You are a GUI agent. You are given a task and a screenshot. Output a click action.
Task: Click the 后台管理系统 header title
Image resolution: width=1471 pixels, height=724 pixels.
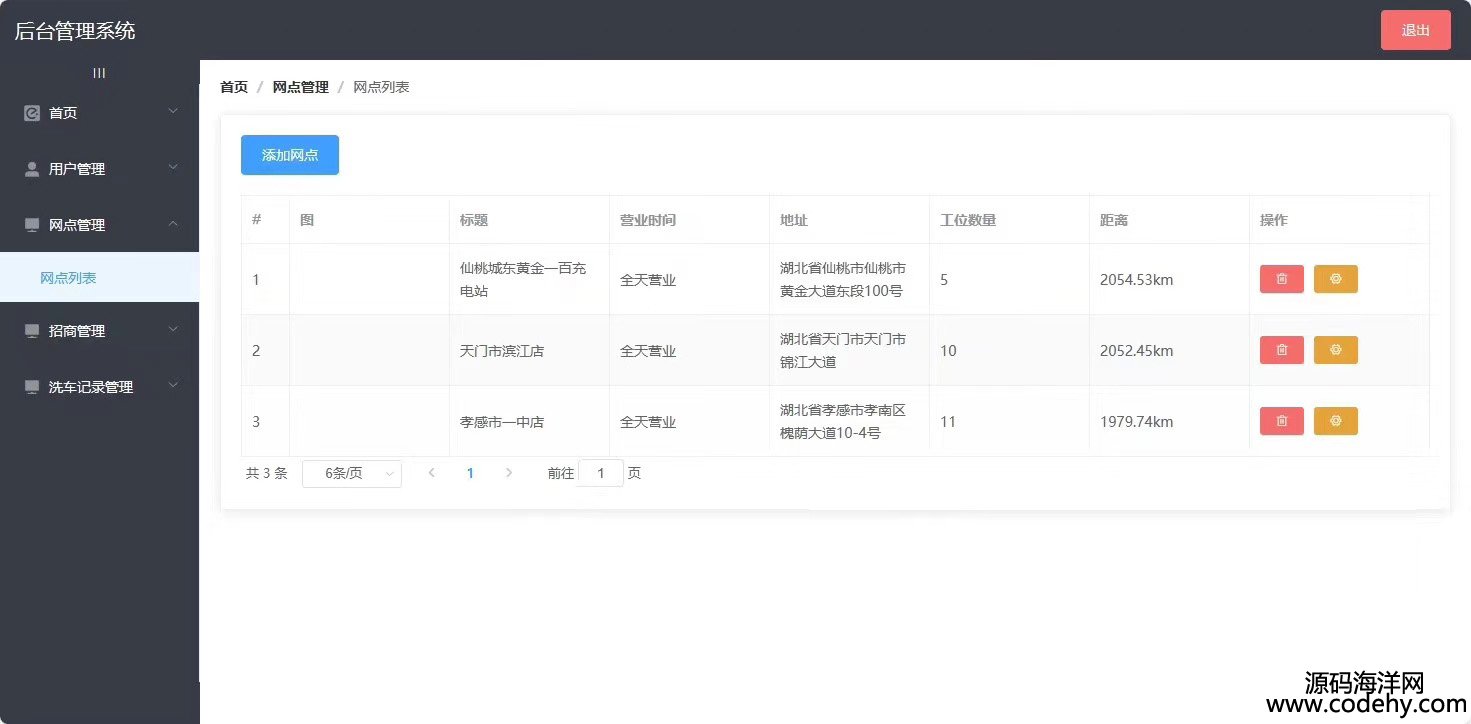[75, 31]
